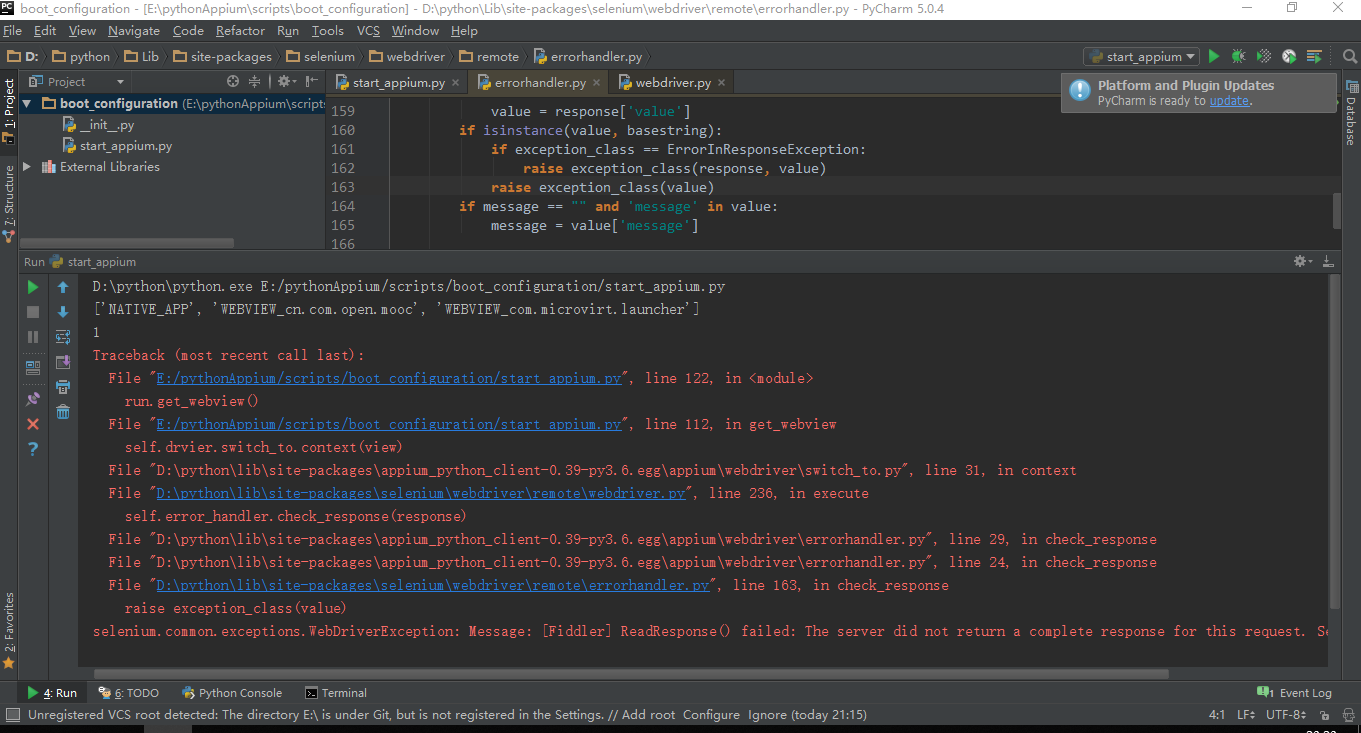Click the Project panel horizontal scrollbar

[127, 242]
